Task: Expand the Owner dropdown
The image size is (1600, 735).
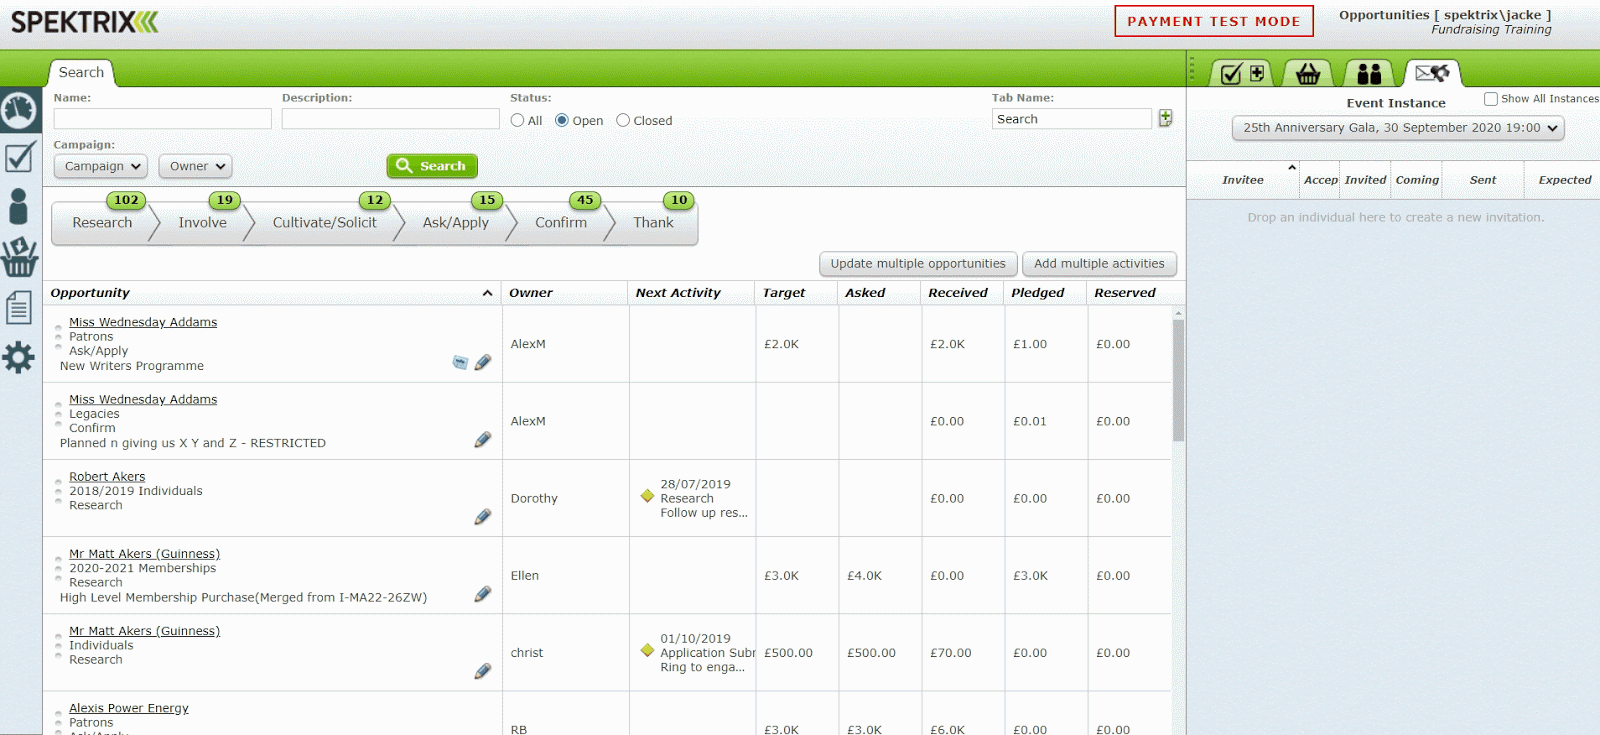Action: coord(195,166)
